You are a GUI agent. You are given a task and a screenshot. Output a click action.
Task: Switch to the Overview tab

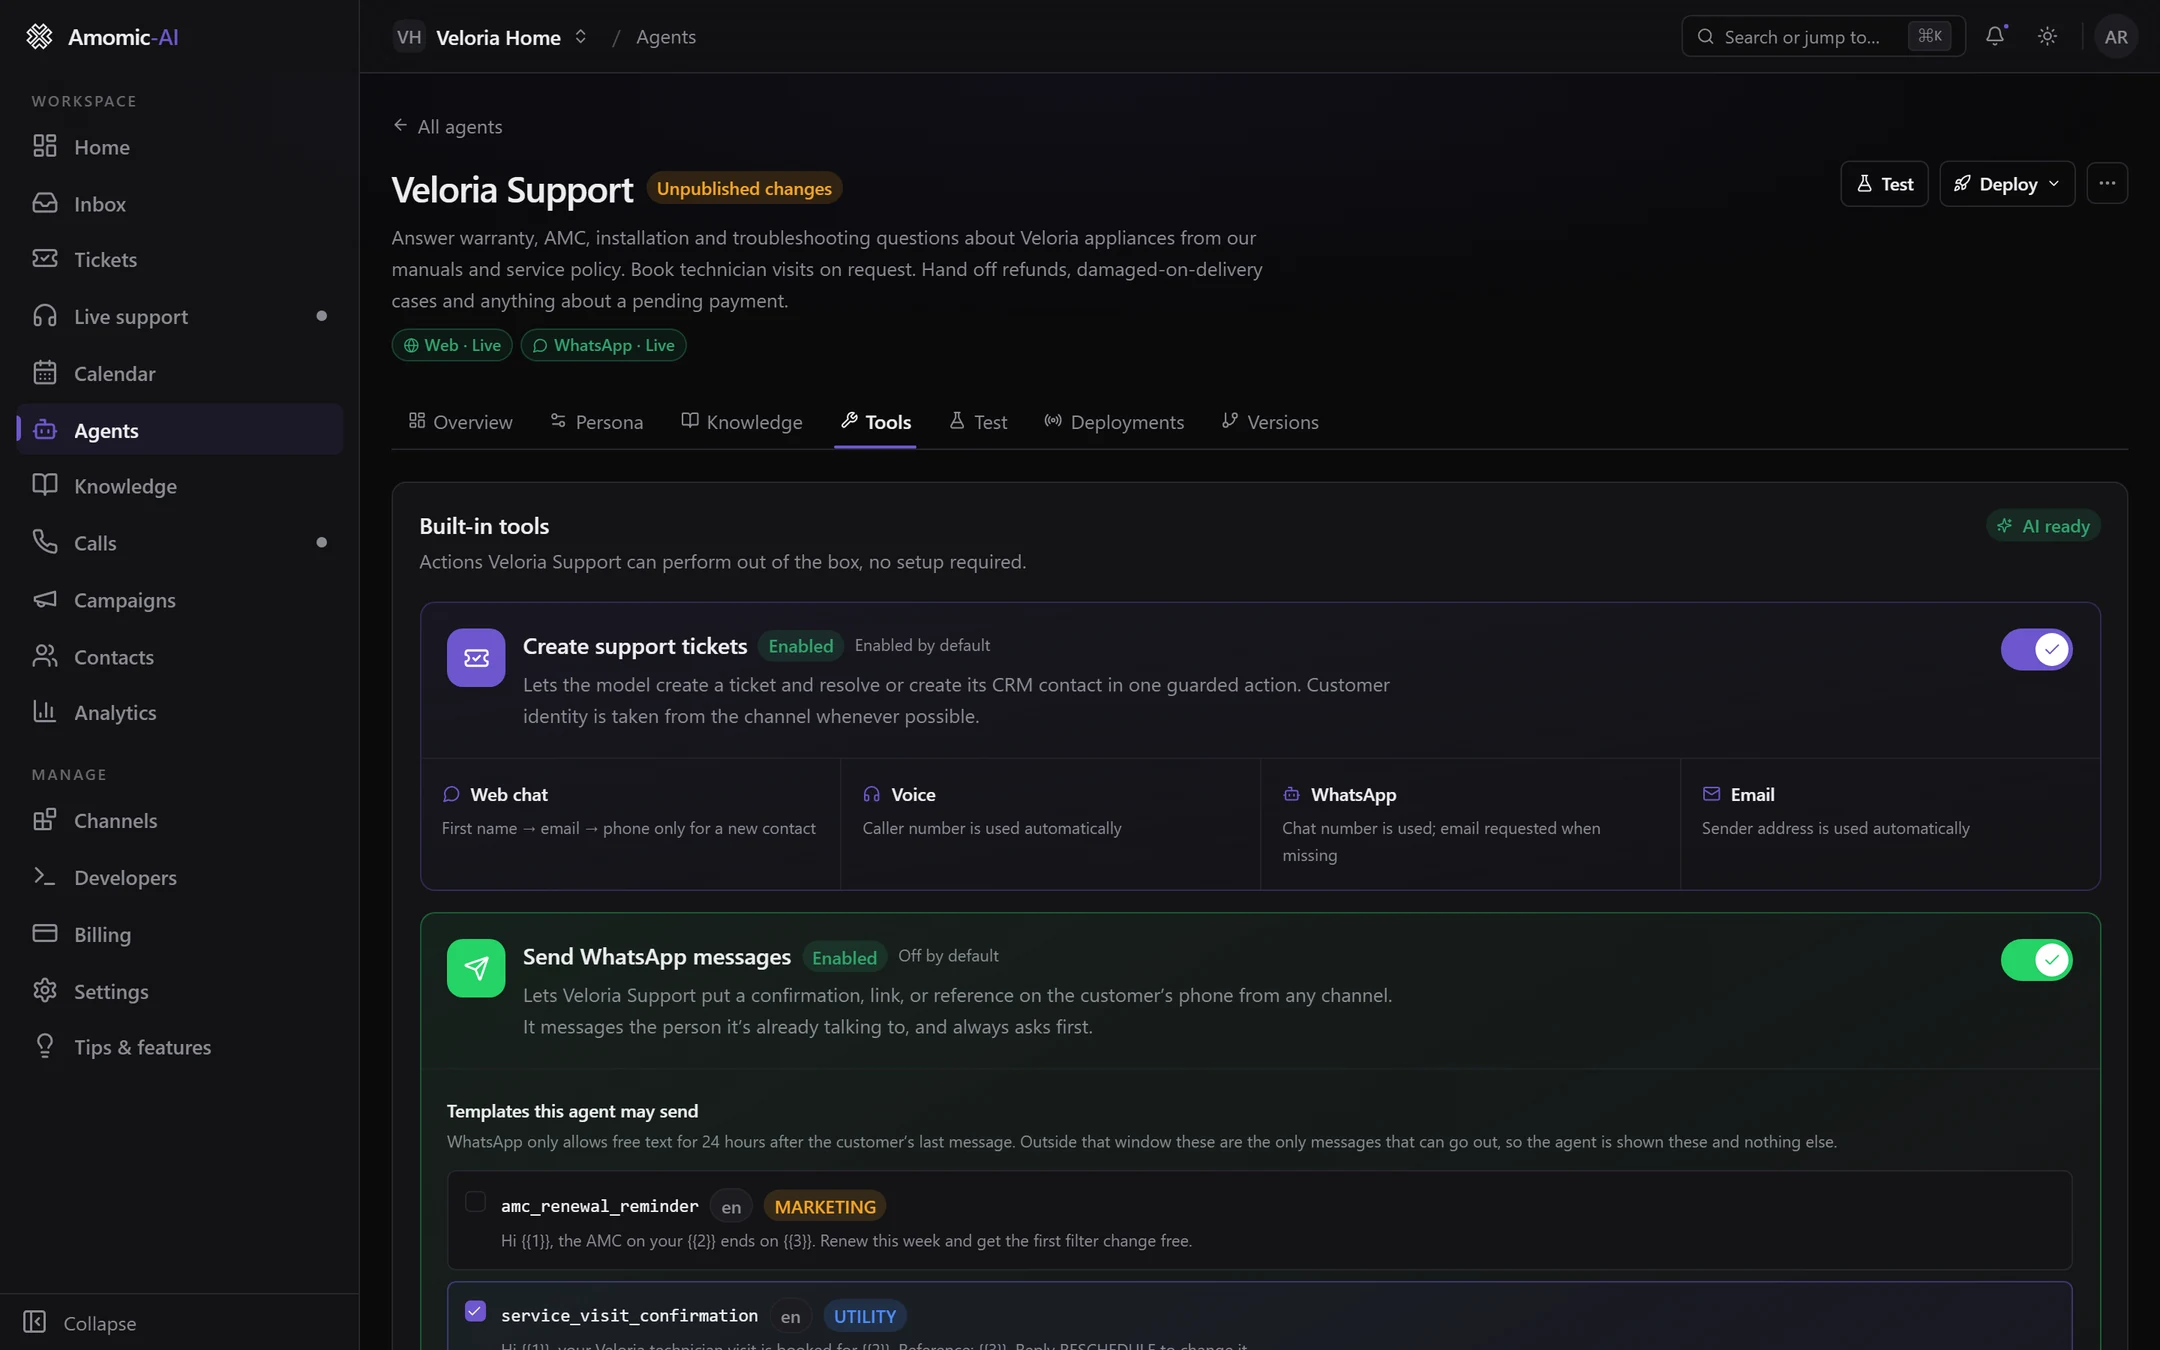[x=460, y=421]
